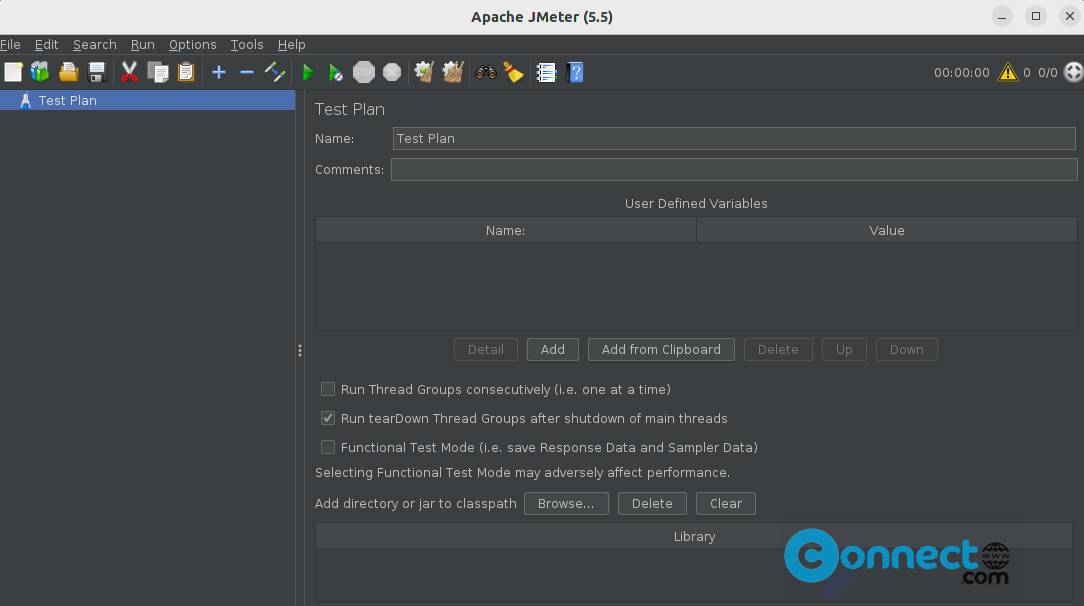The width and height of the screenshot is (1084, 606).
Task: Open the Edit menu
Action: [46, 44]
